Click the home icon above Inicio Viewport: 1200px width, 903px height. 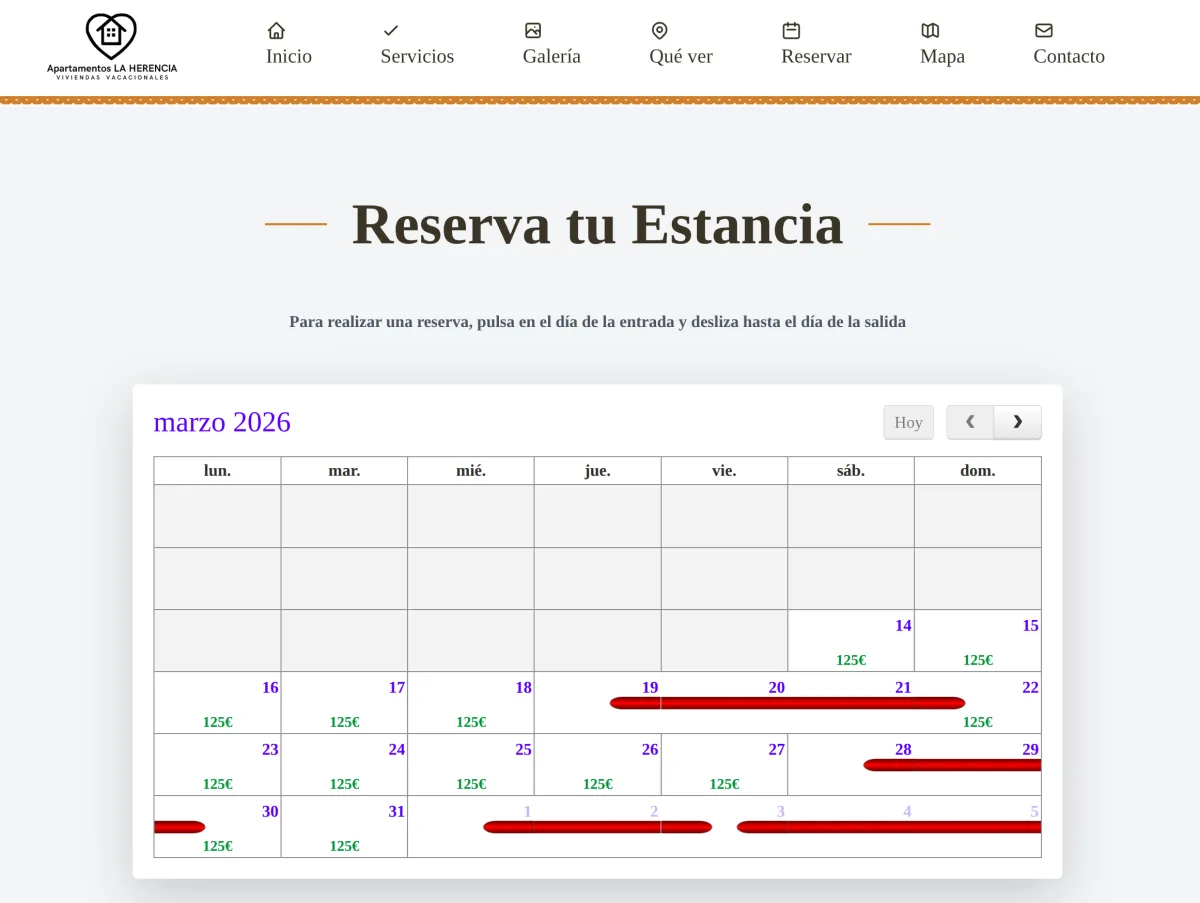coord(275,29)
